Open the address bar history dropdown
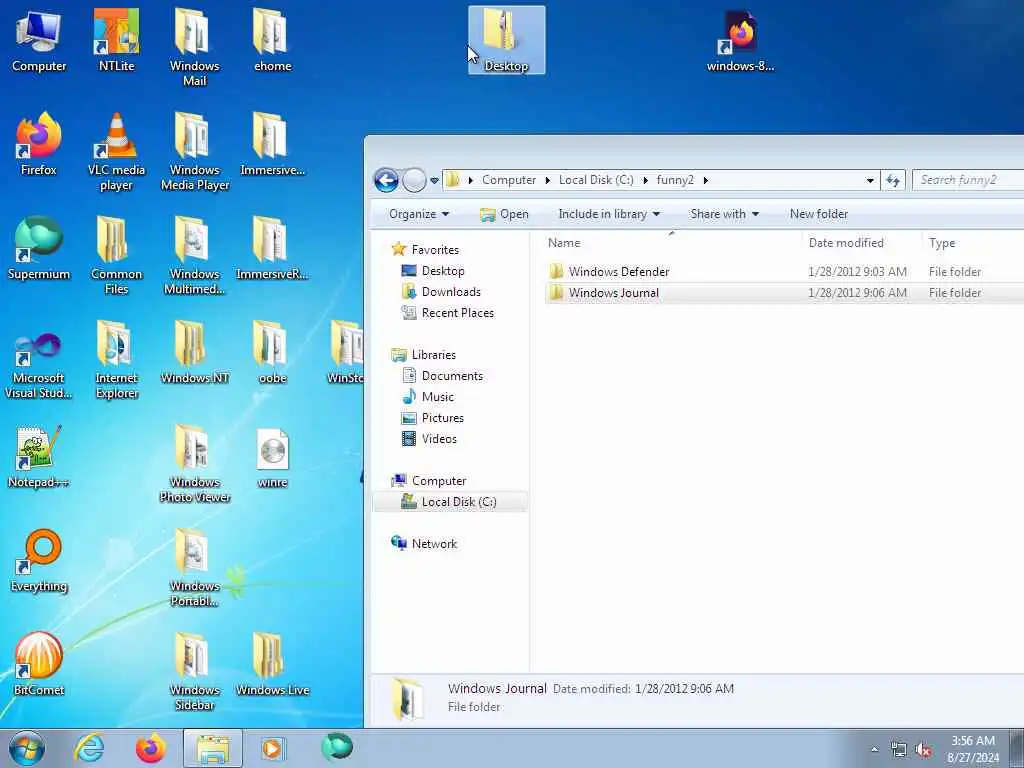The height and width of the screenshot is (768, 1024). [870, 180]
